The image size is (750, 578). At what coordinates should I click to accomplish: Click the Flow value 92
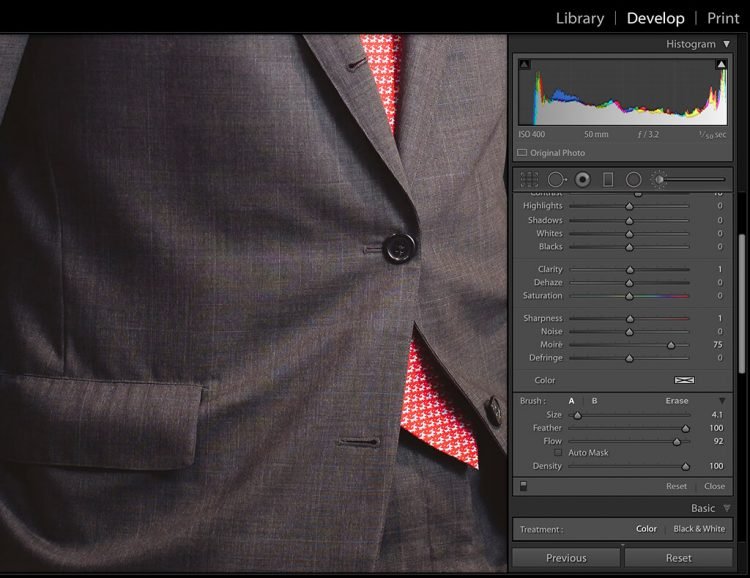pos(718,441)
